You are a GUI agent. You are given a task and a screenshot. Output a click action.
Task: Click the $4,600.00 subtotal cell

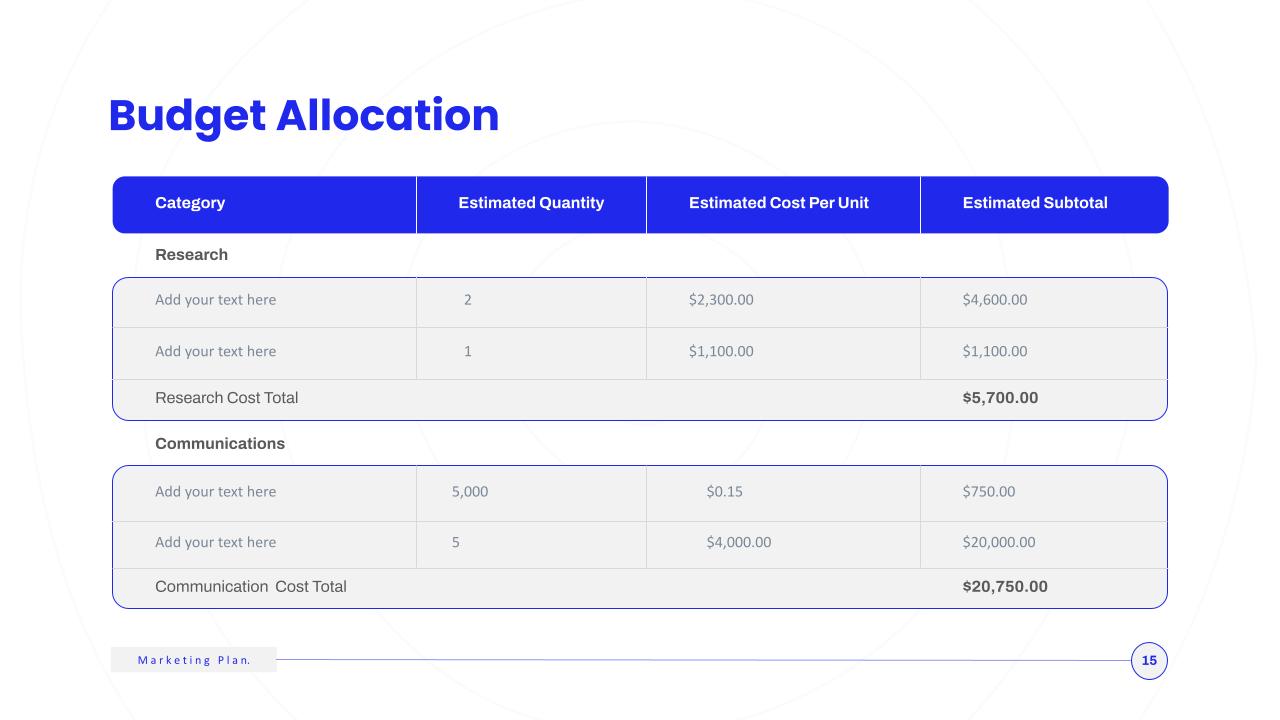1044,302
